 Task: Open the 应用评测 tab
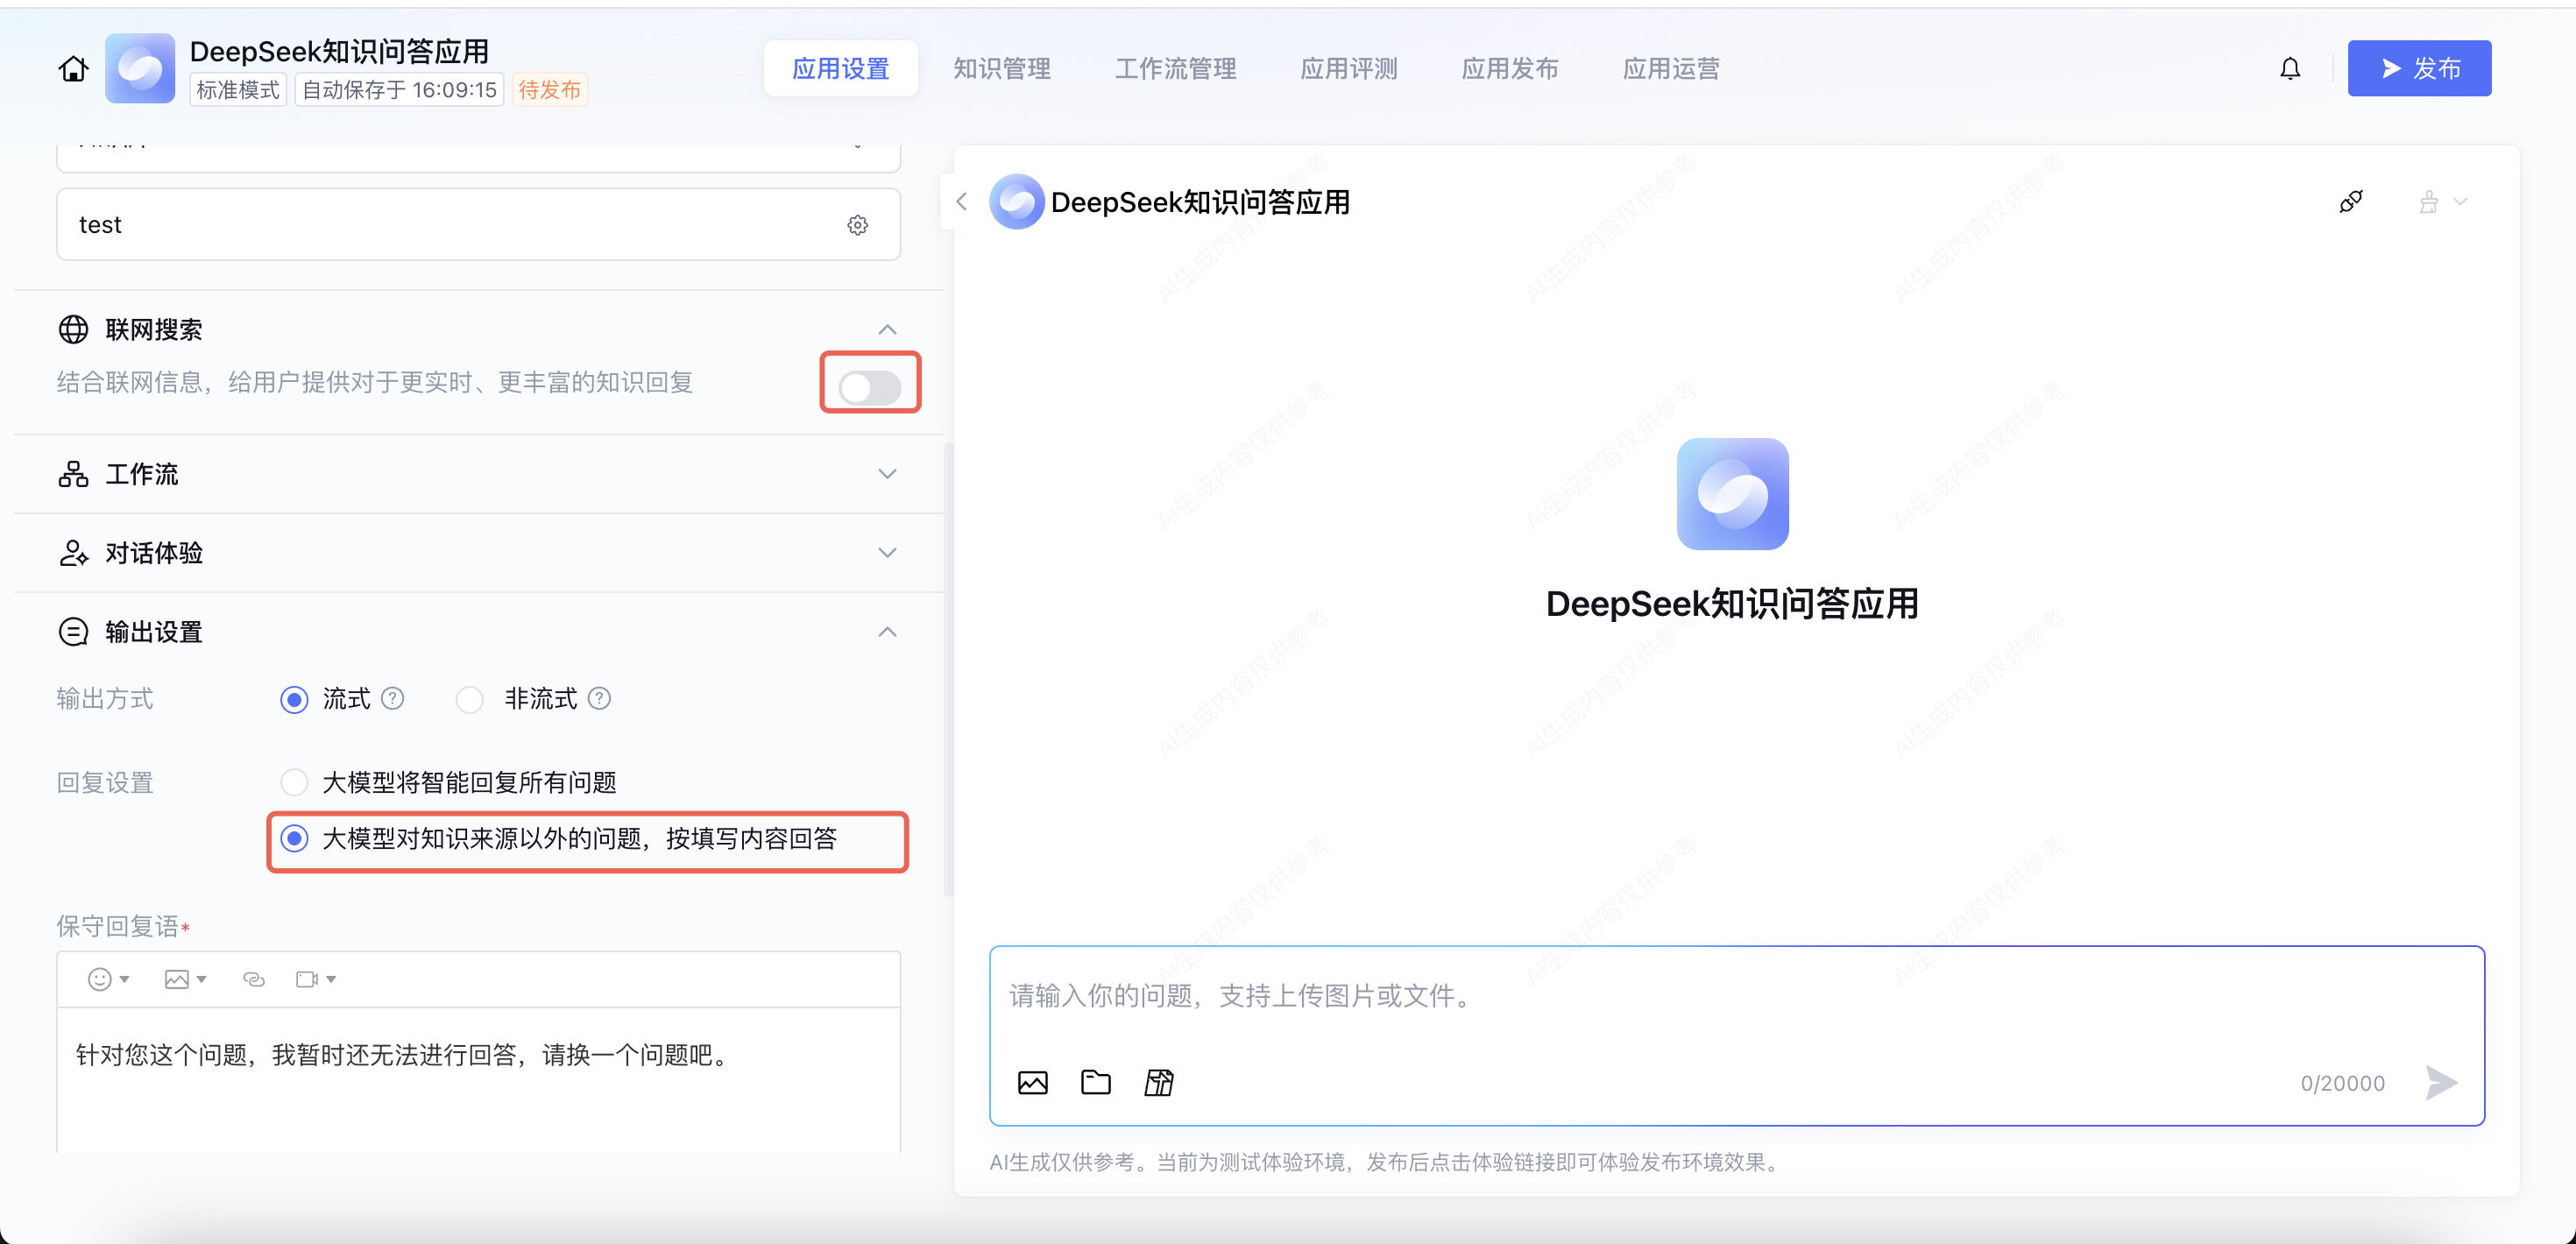pyautogui.click(x=1348, y=69)
